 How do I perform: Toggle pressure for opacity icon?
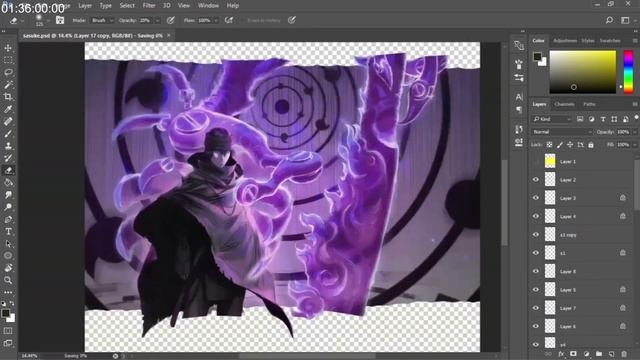point(171,20)
